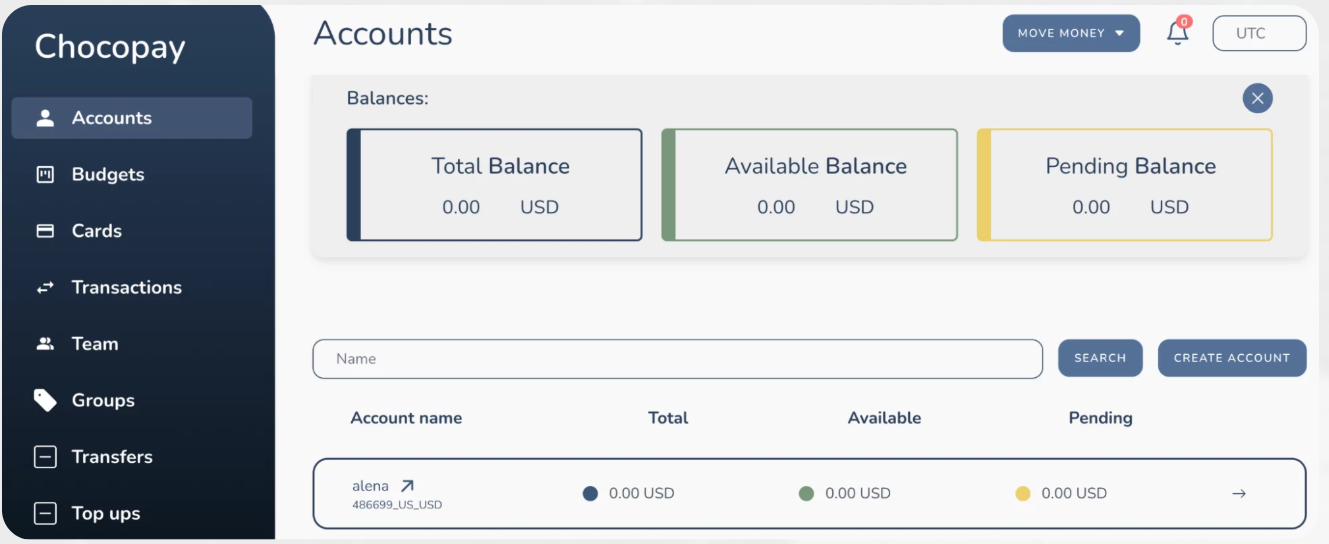
Task: Click the Create Account button
Action: [x=1231, y=358]
